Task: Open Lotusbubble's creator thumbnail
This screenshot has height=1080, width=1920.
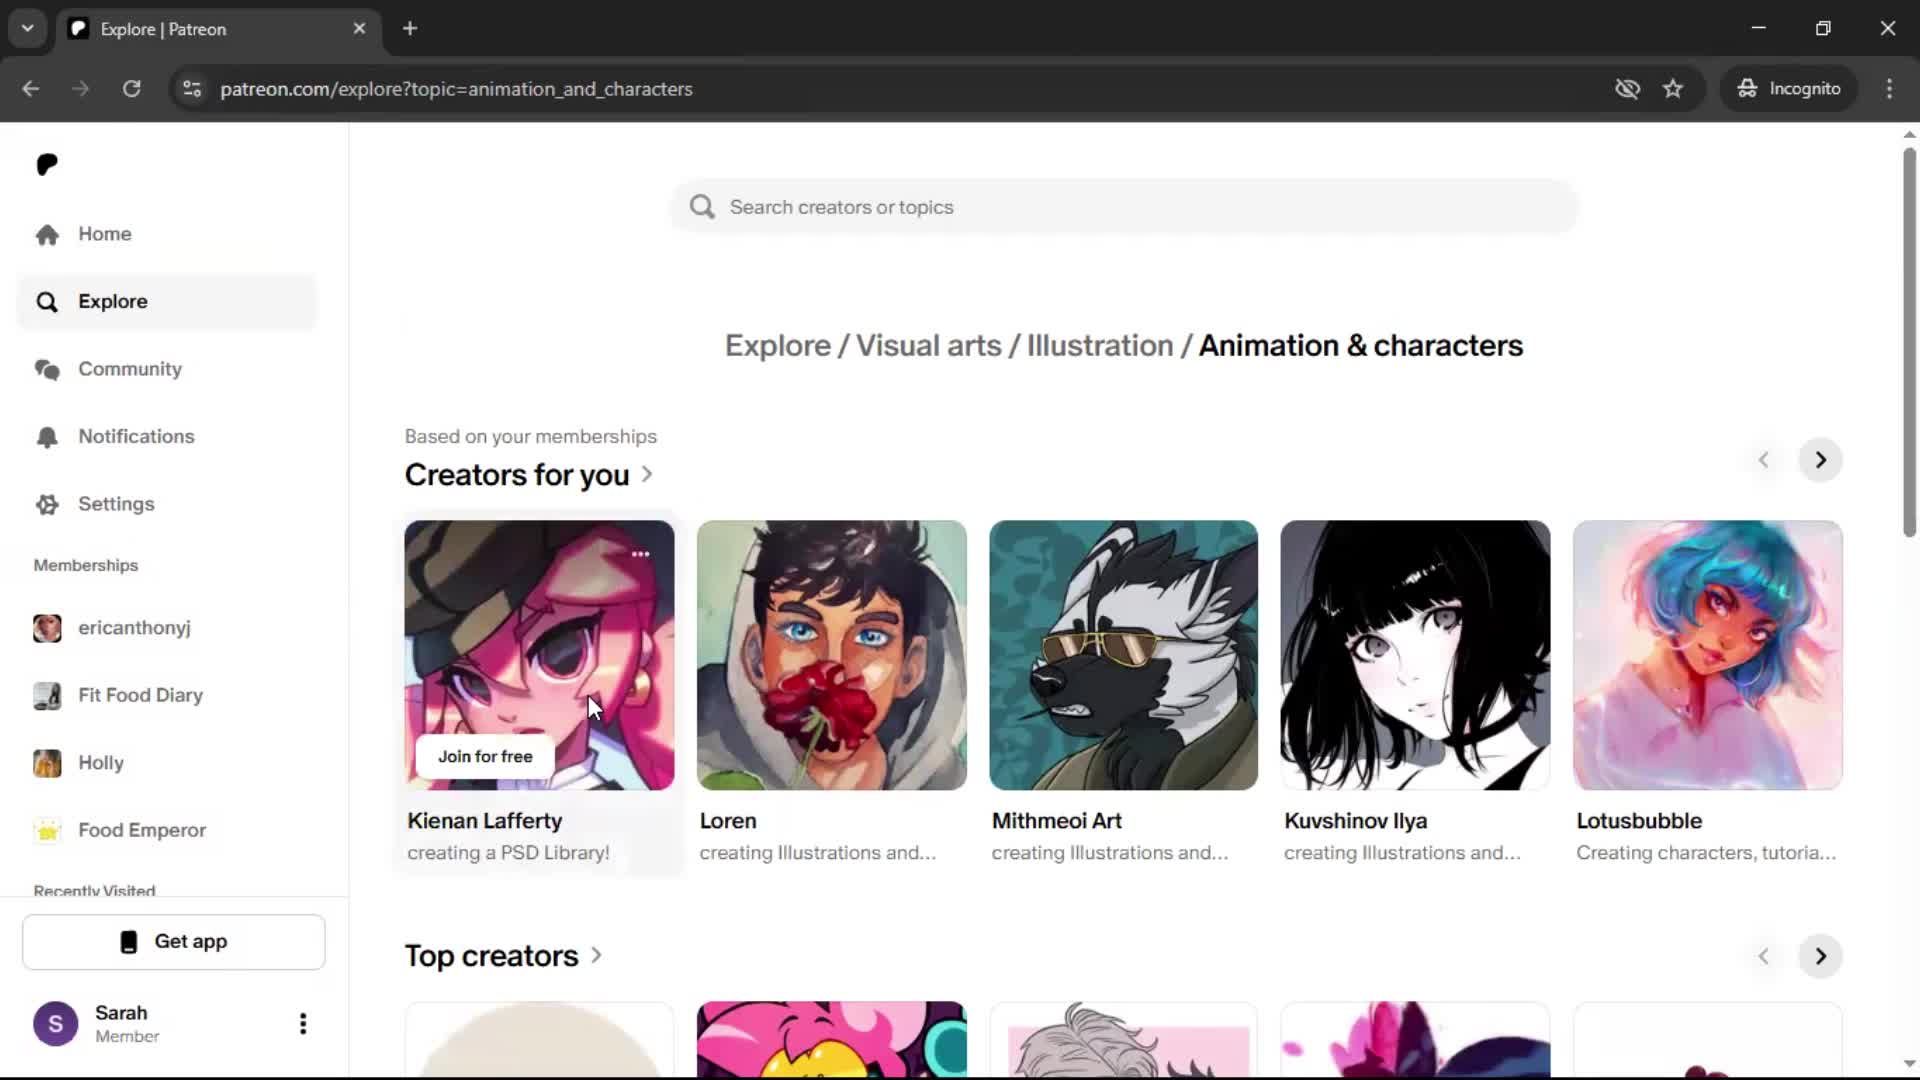Action: (x=1708, y=655)
